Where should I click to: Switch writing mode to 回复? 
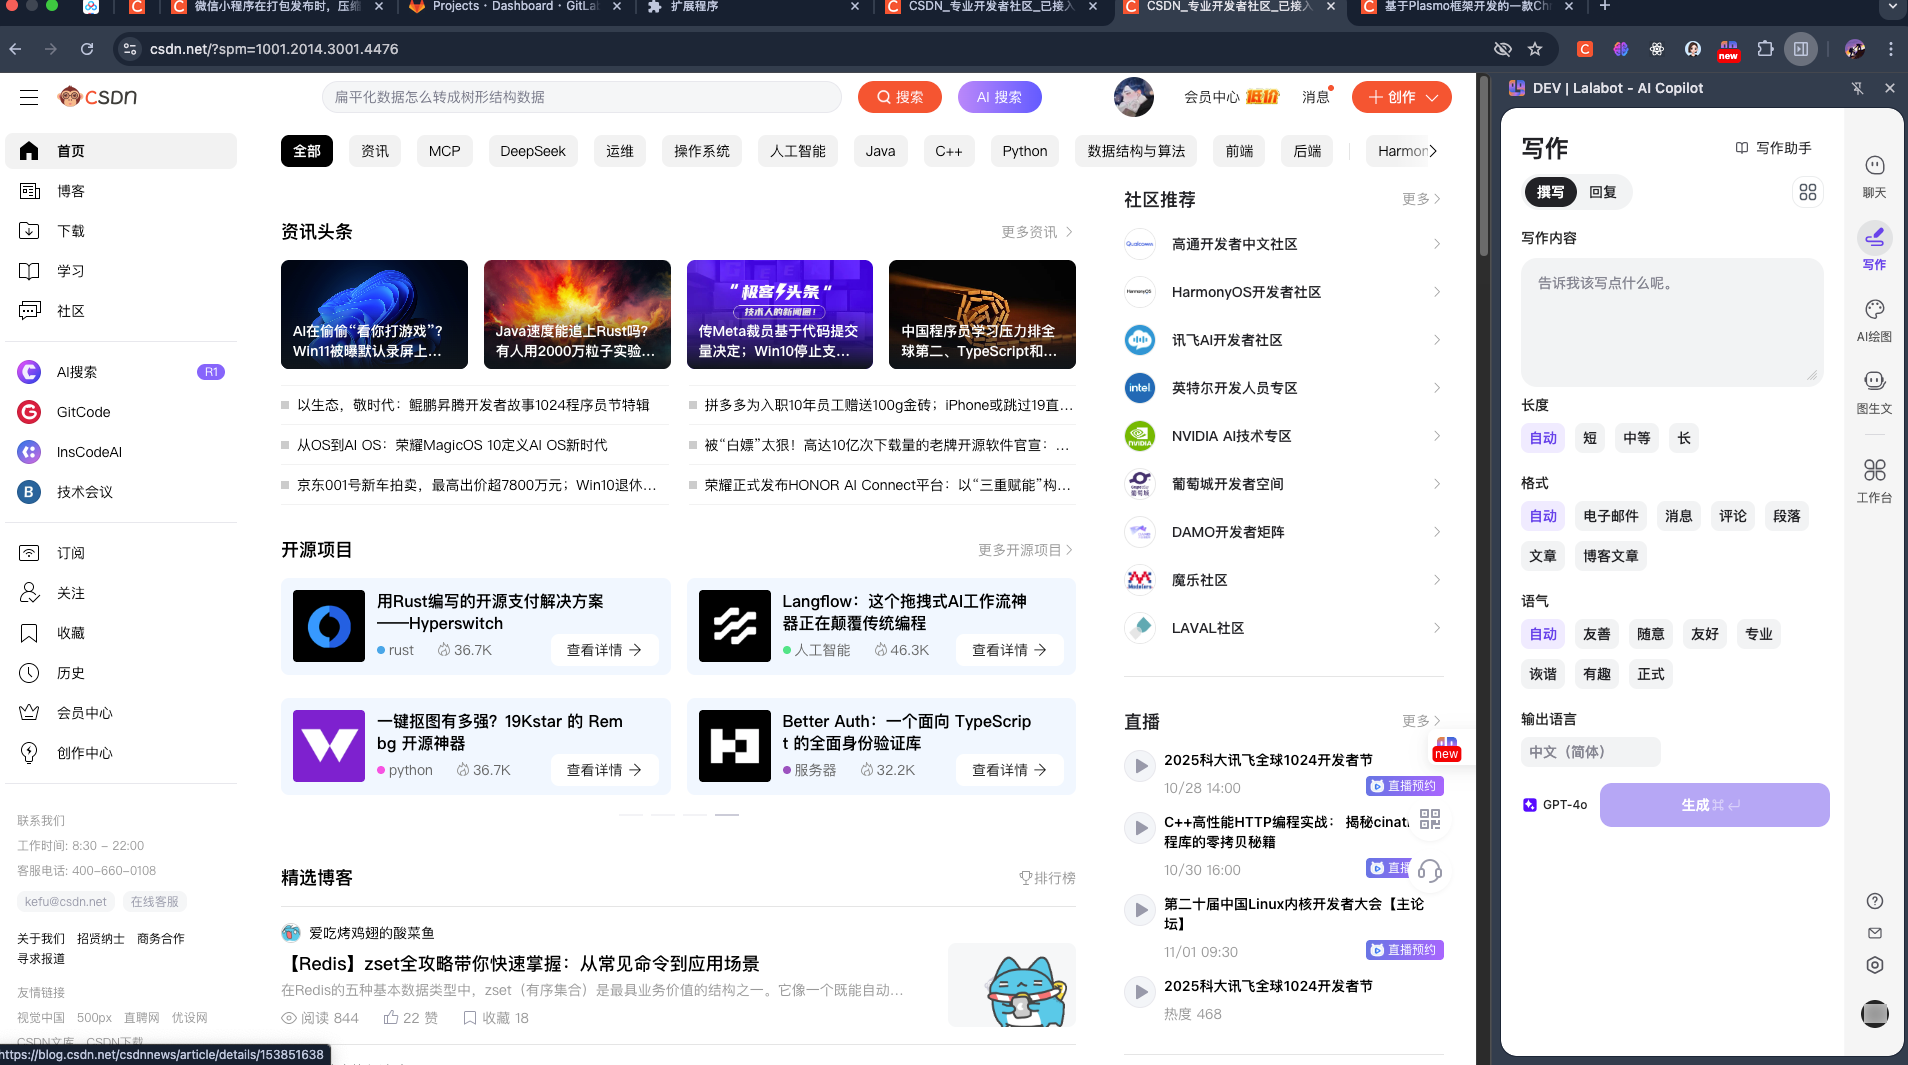coord(1604,192)
